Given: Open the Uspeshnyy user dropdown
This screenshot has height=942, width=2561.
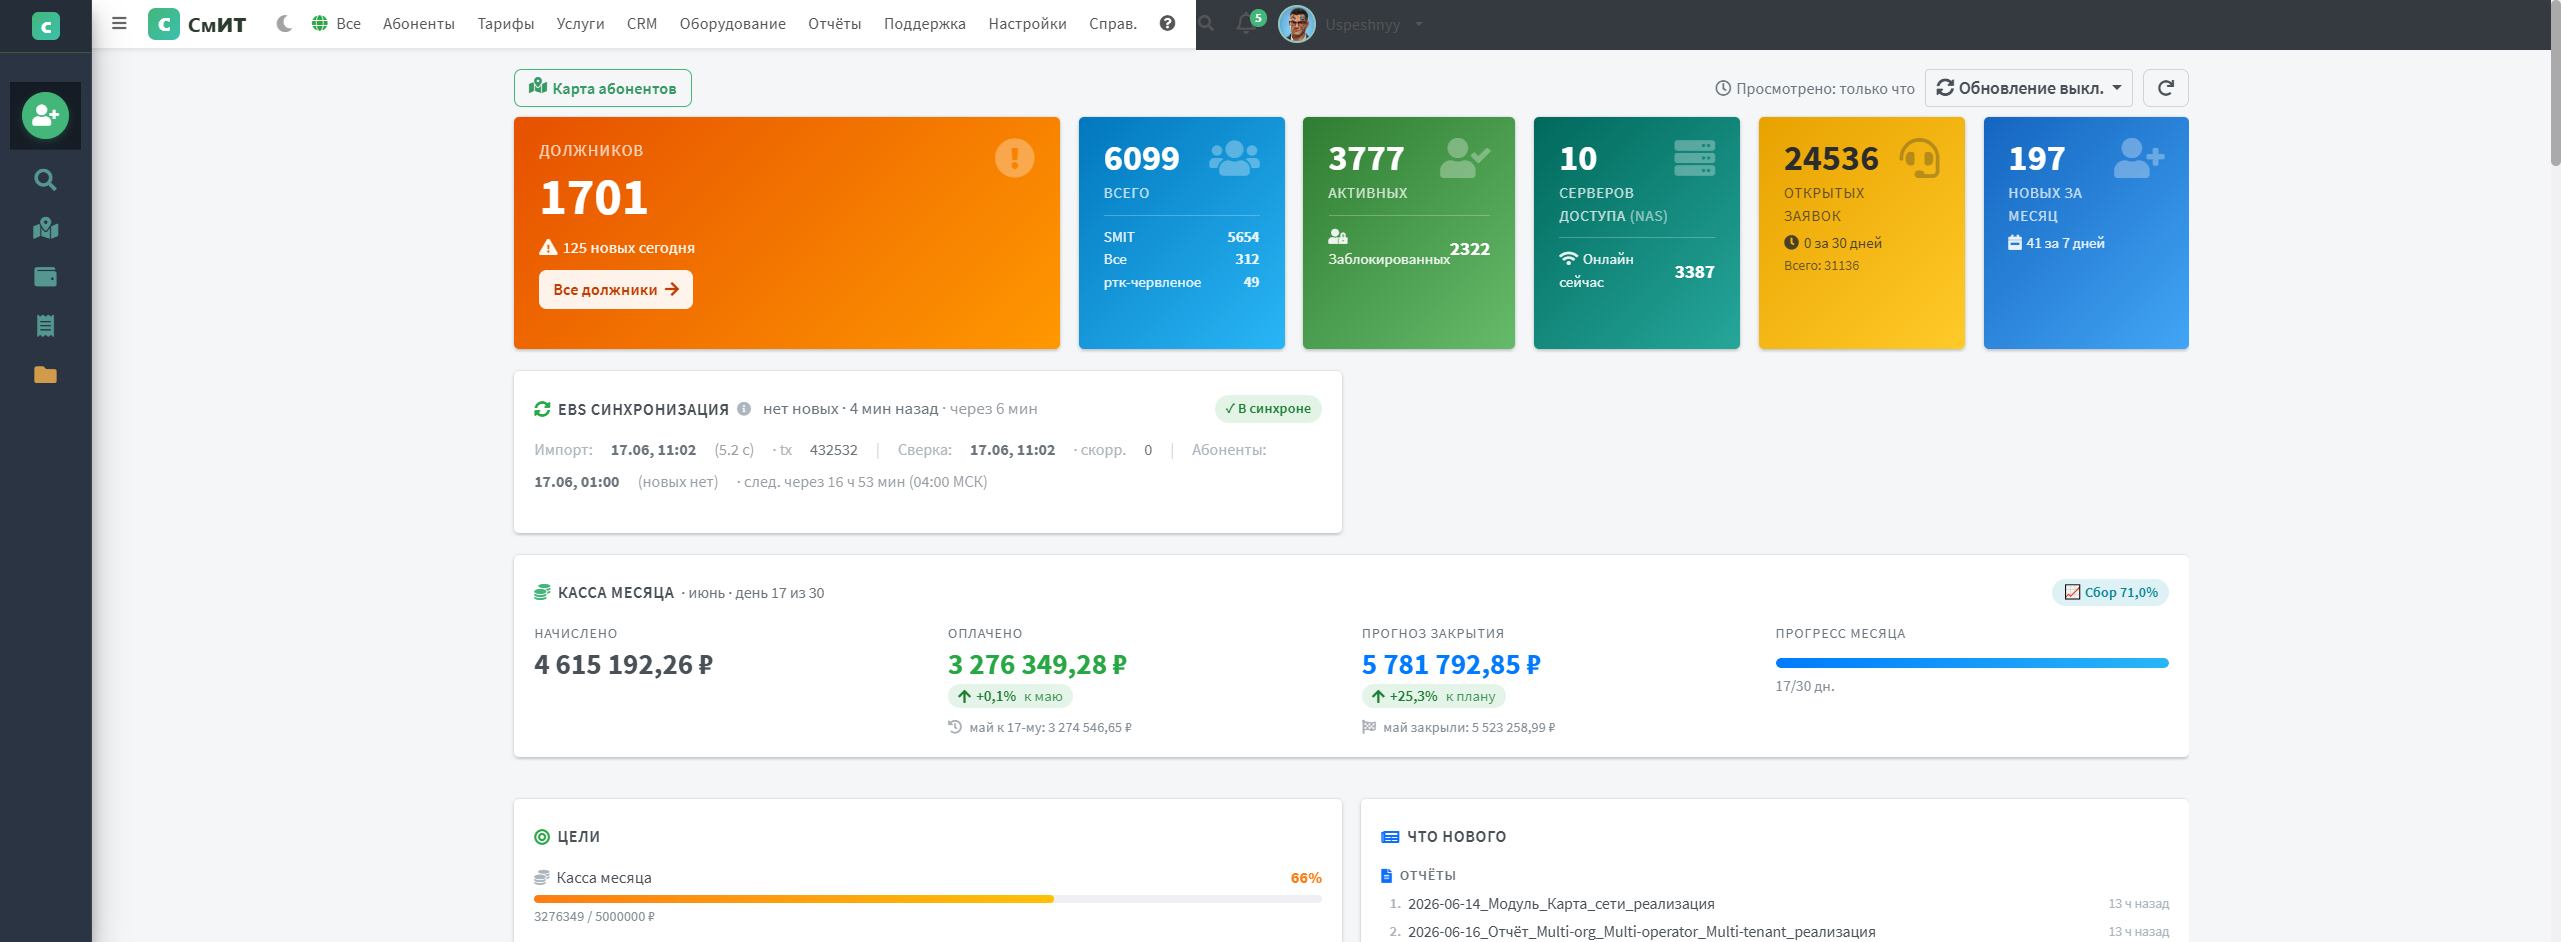Looking at the screenshot, I should (x=1373, y=24).
